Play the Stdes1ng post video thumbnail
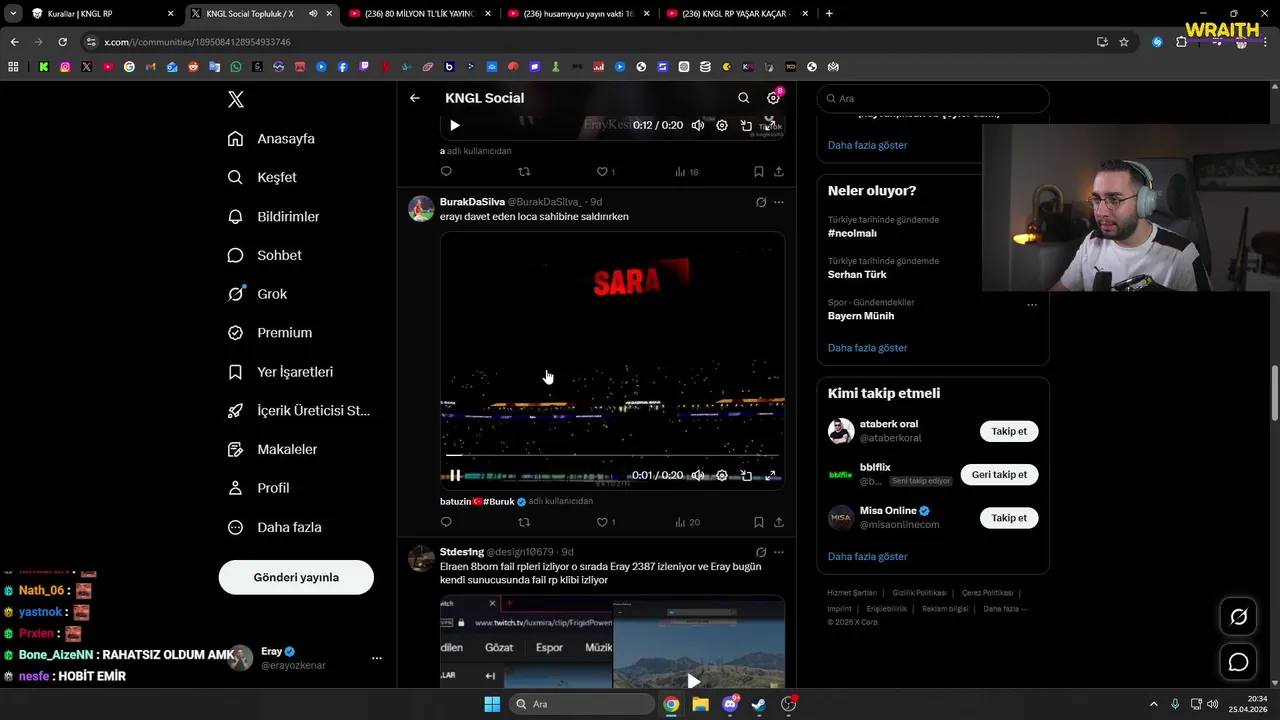The height and width of the screenshot is (720, 1280). 693,681
